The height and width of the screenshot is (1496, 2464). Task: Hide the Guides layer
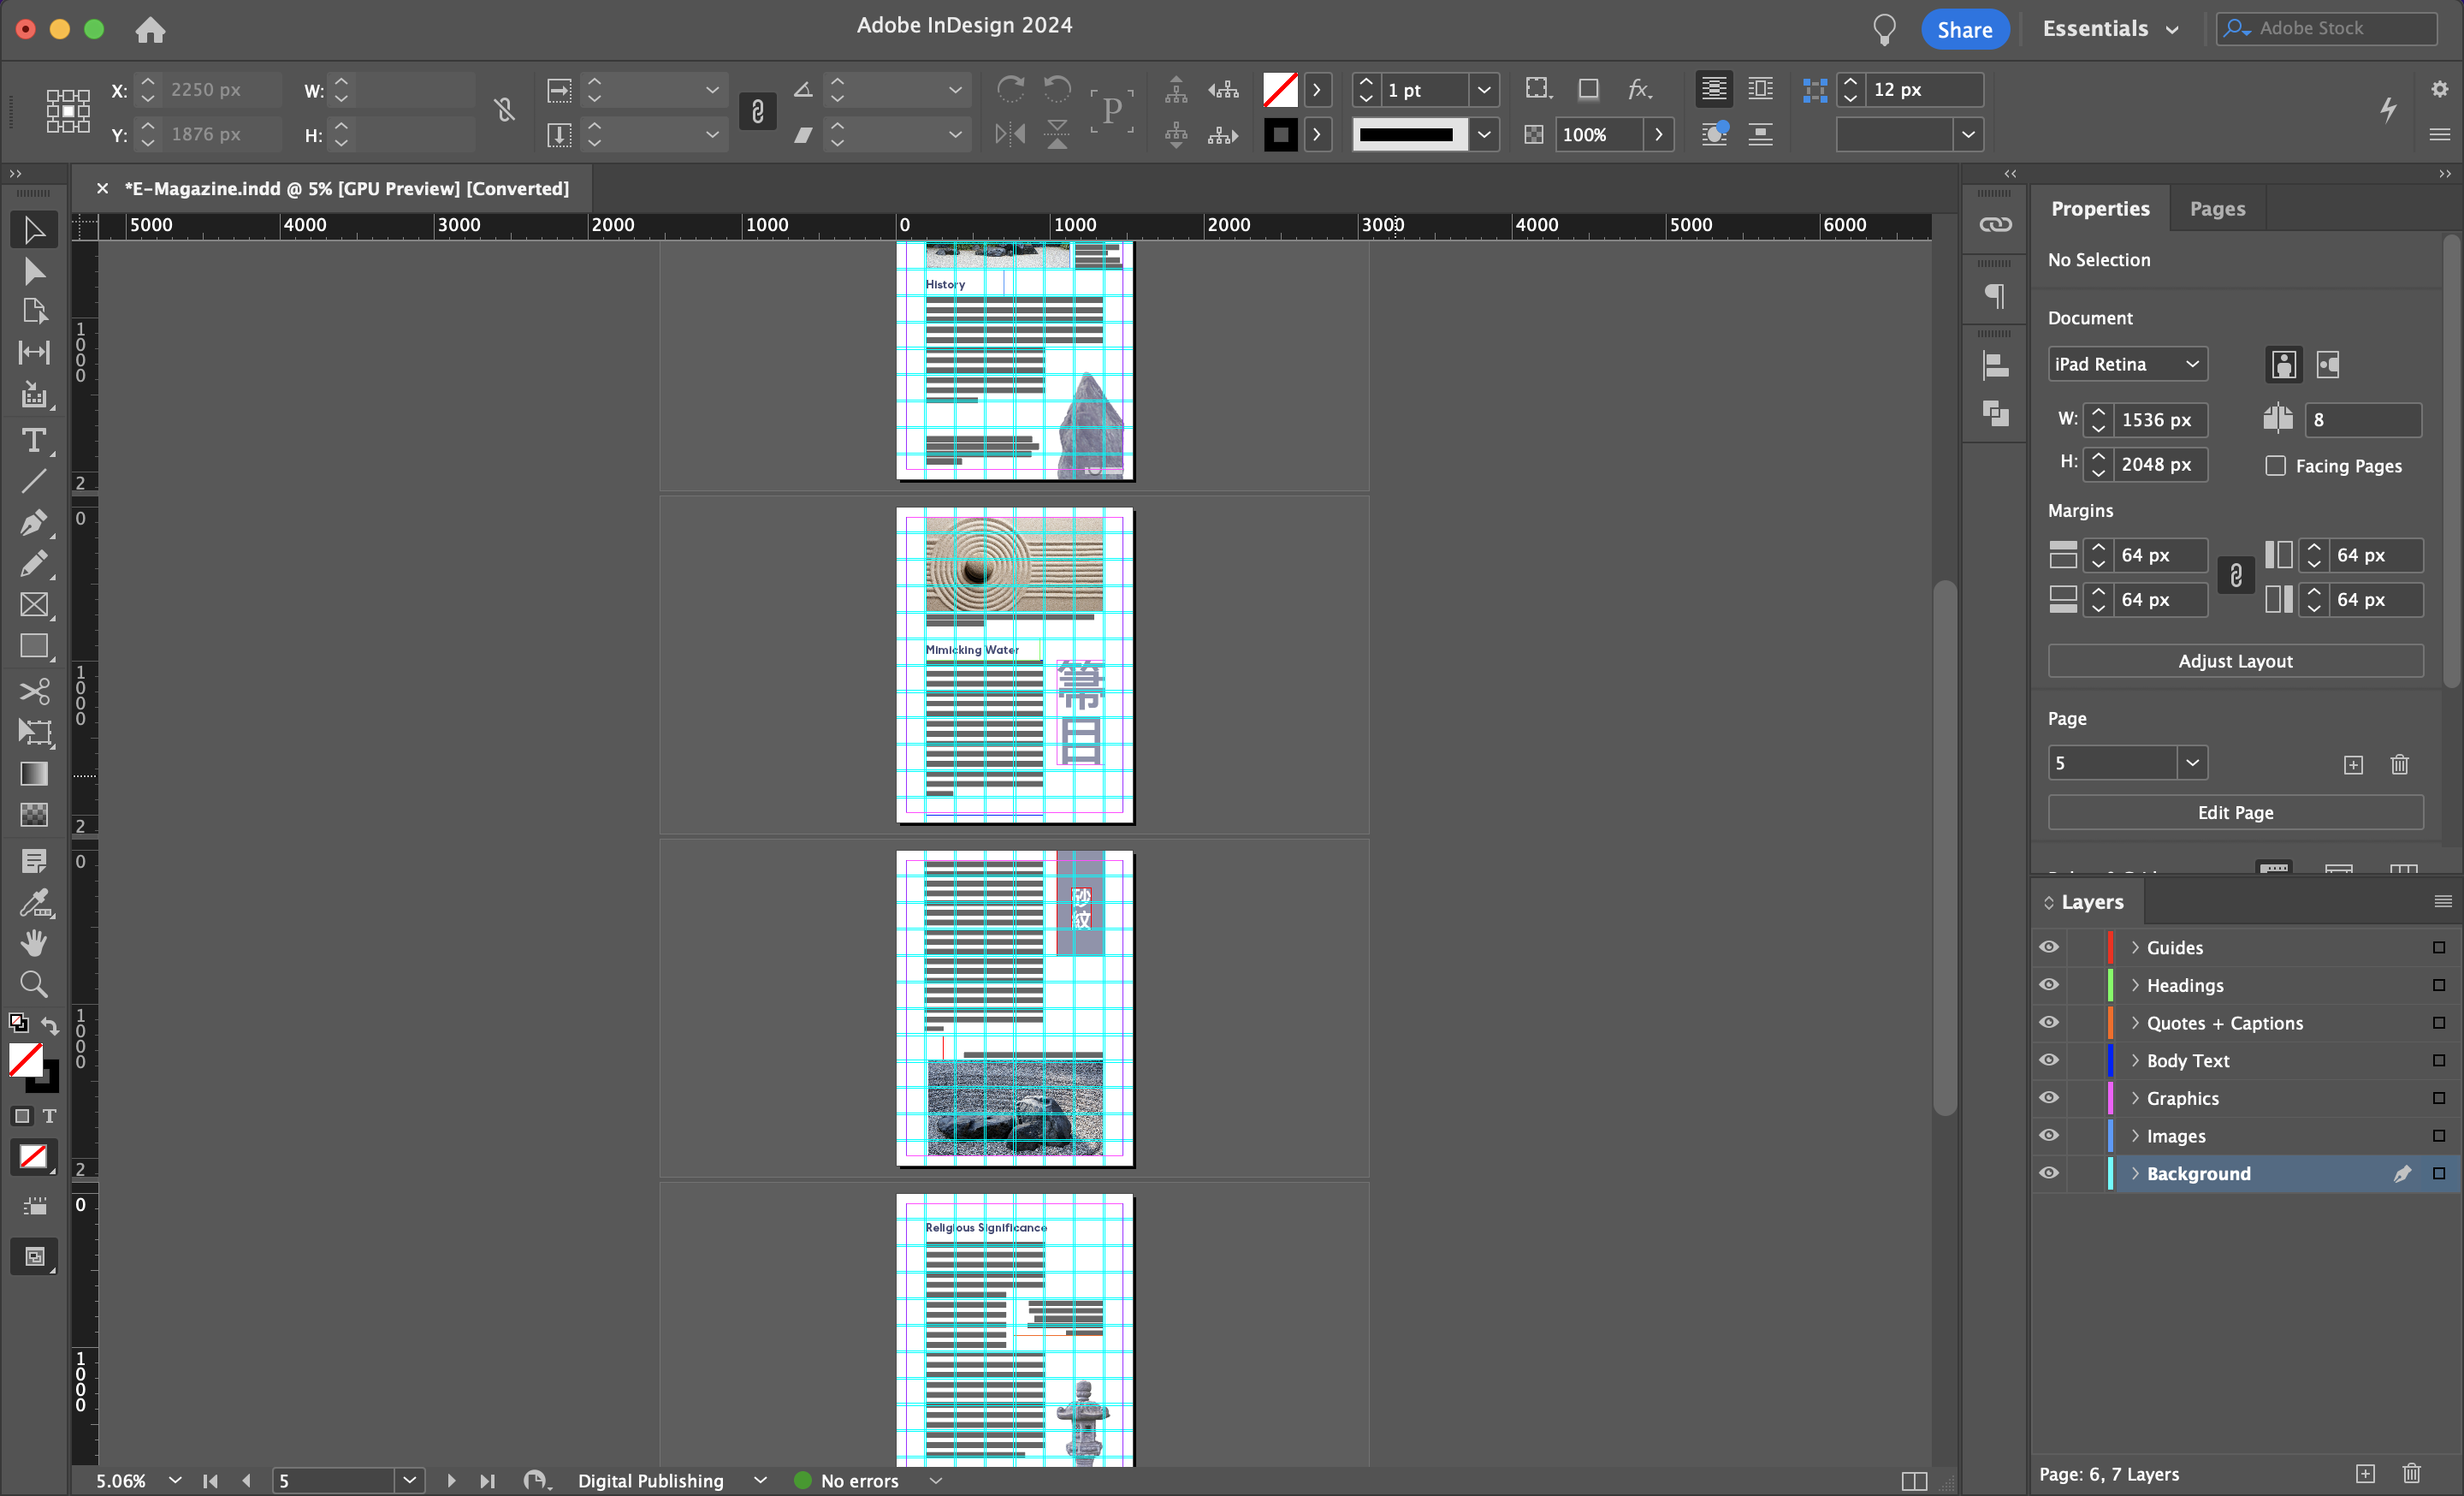coord(2049,947)
